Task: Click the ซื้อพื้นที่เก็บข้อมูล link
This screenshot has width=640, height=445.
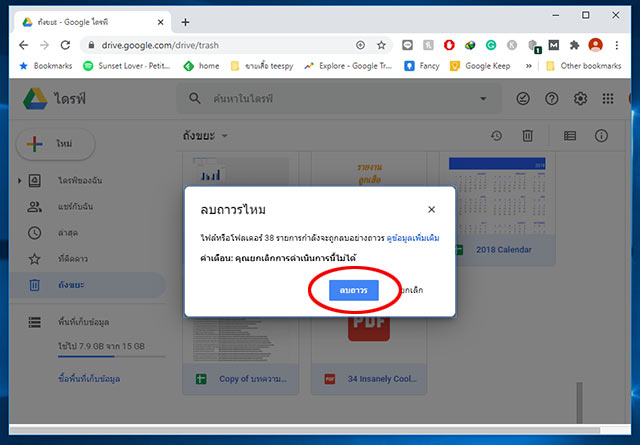Action: [x=89, y=379]
